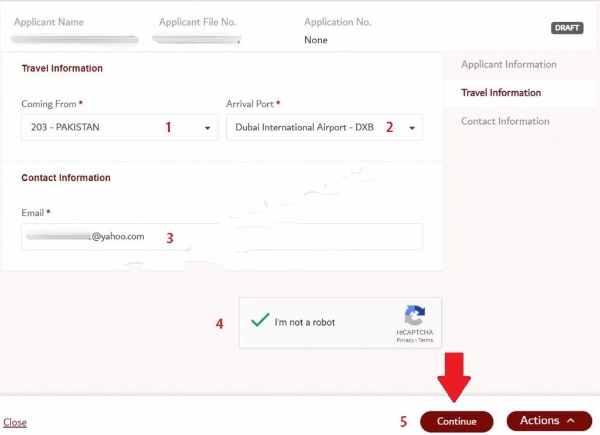Open the reCAPTCHA Terms link
600x435 pixels.
coord(426,340)
